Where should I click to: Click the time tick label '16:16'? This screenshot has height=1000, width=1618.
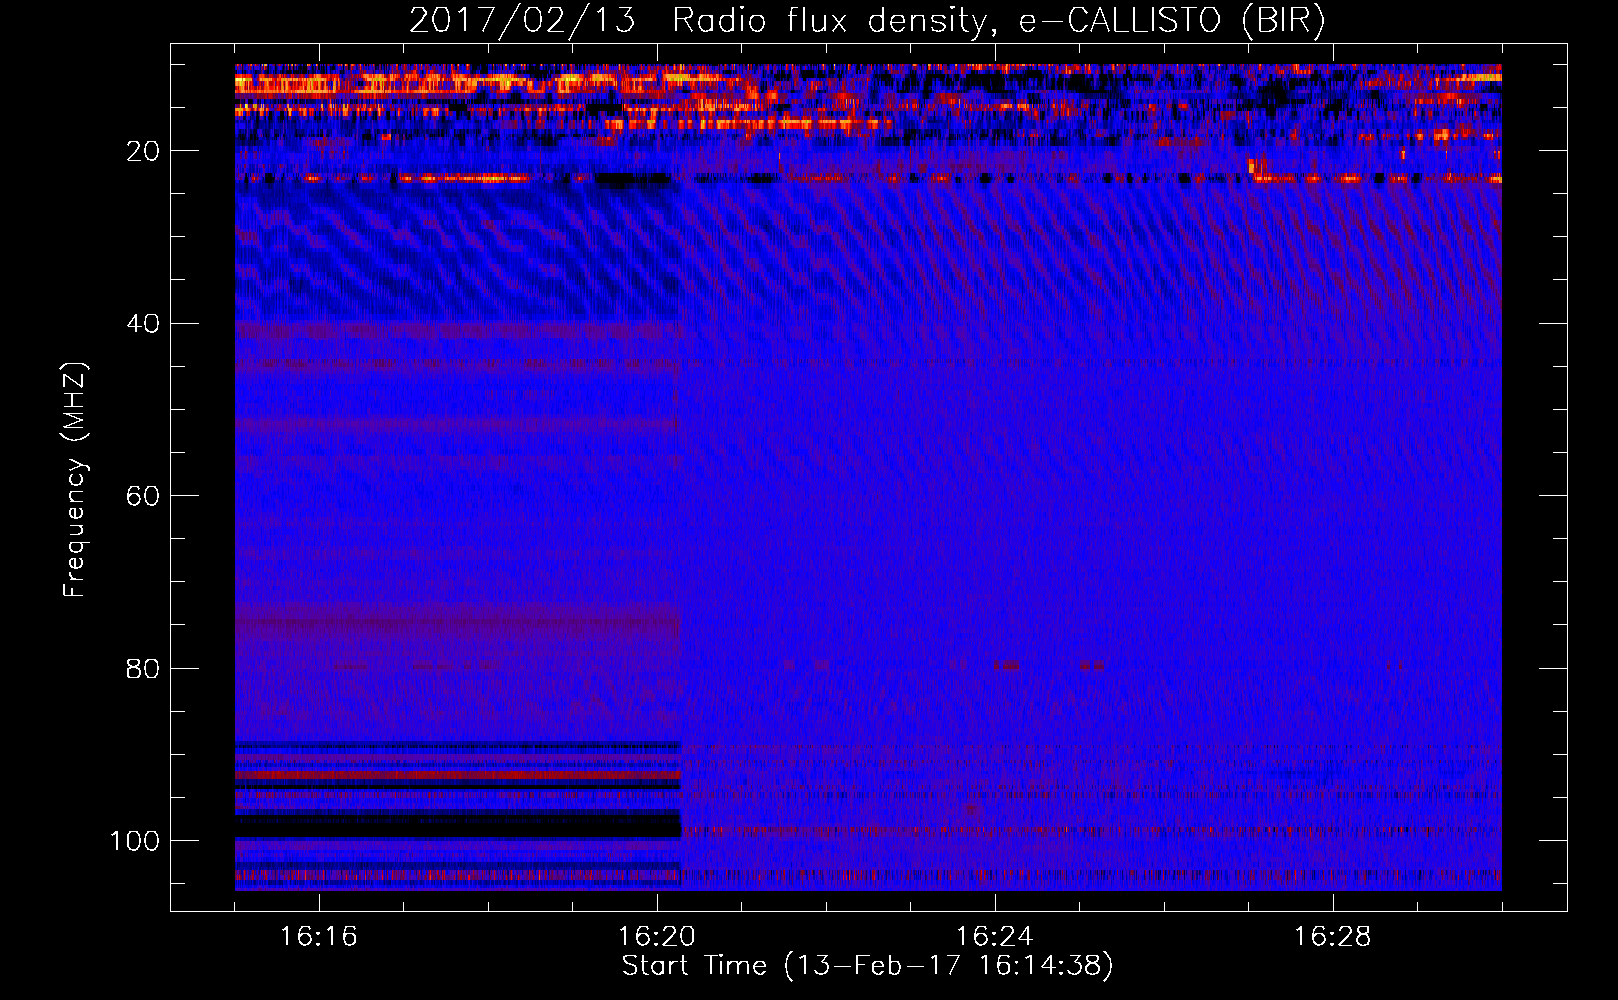319,937
